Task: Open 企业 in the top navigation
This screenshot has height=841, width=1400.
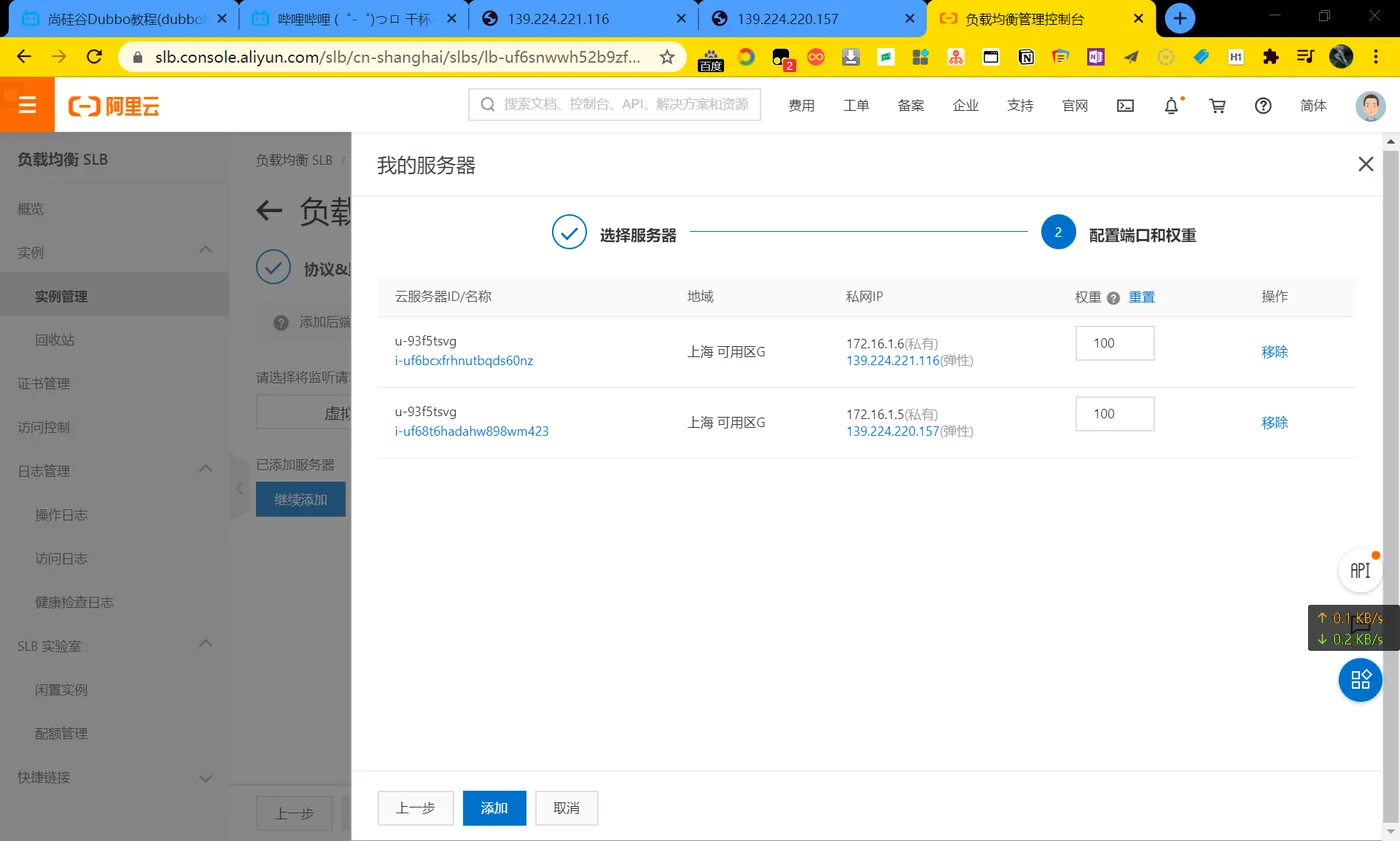Action: [x=965, y=105]
